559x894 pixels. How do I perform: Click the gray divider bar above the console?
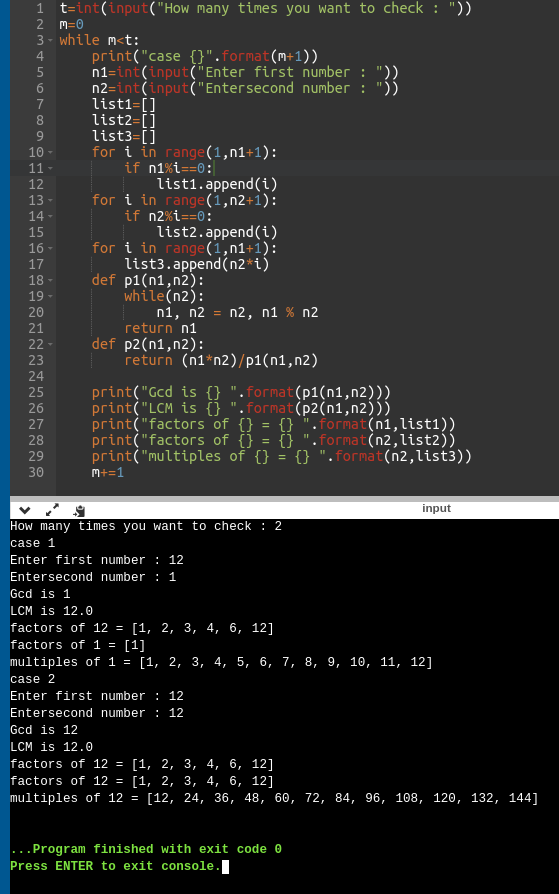tap(285, 499)
